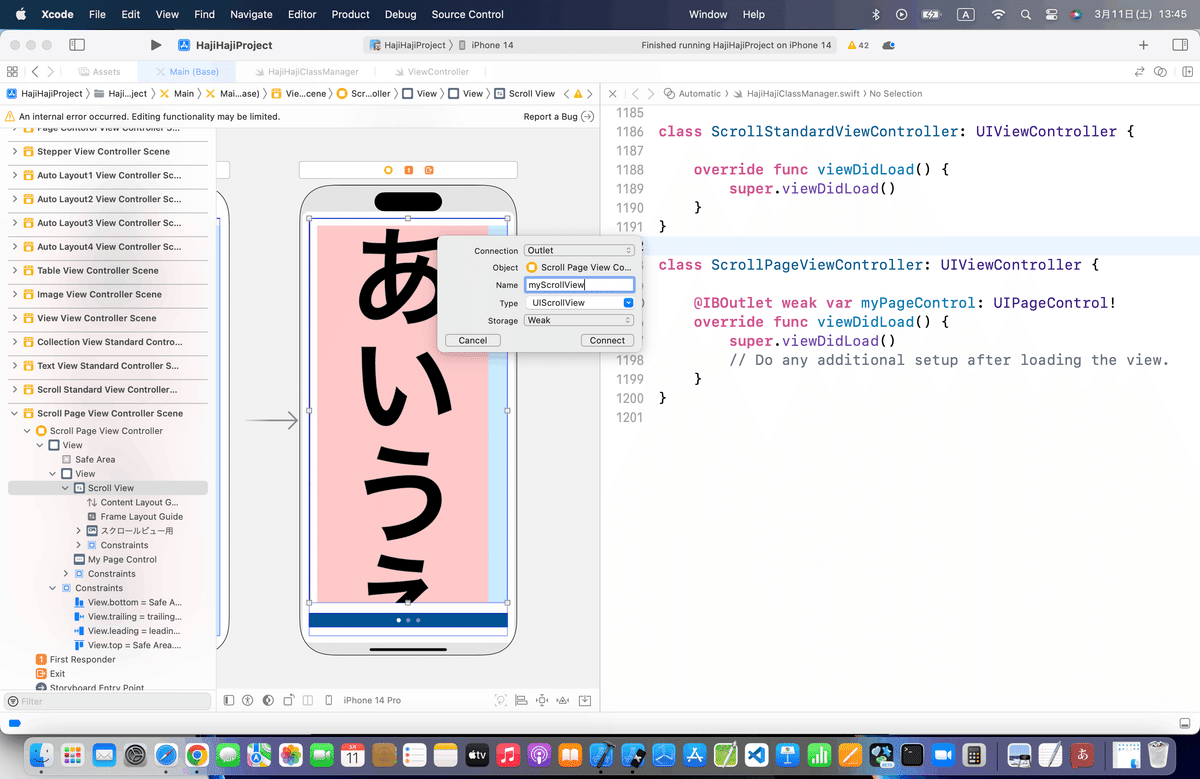Close the assistant editor with the X

(613, 94)
